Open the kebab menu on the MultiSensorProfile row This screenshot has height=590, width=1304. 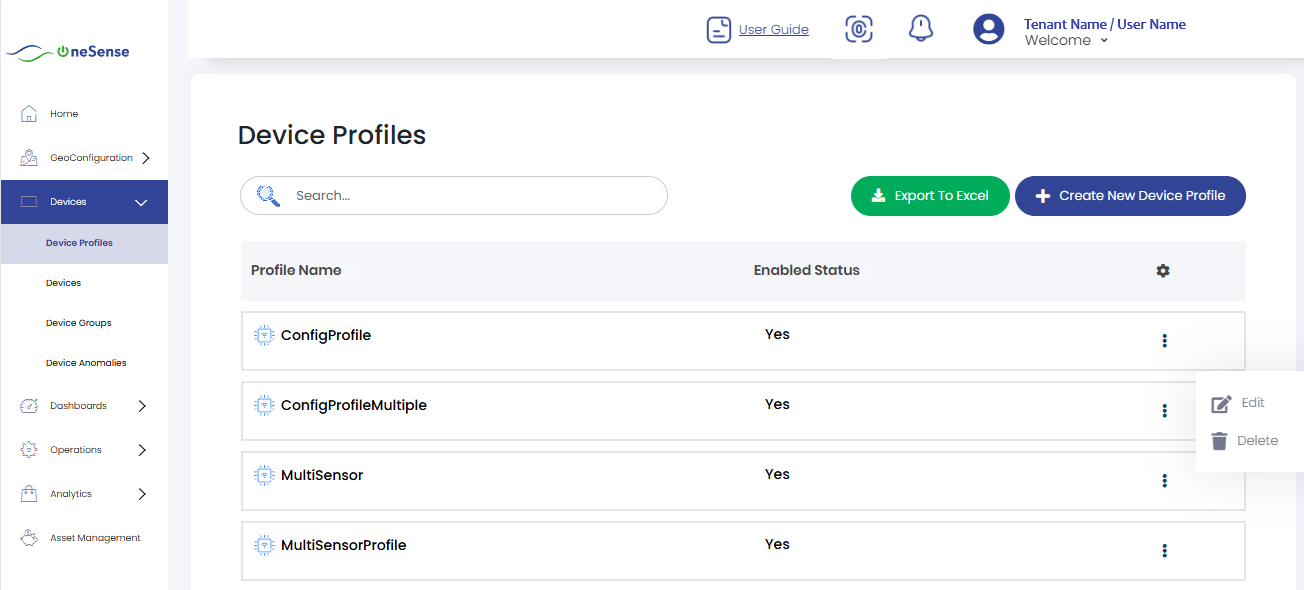(1164, 550)
